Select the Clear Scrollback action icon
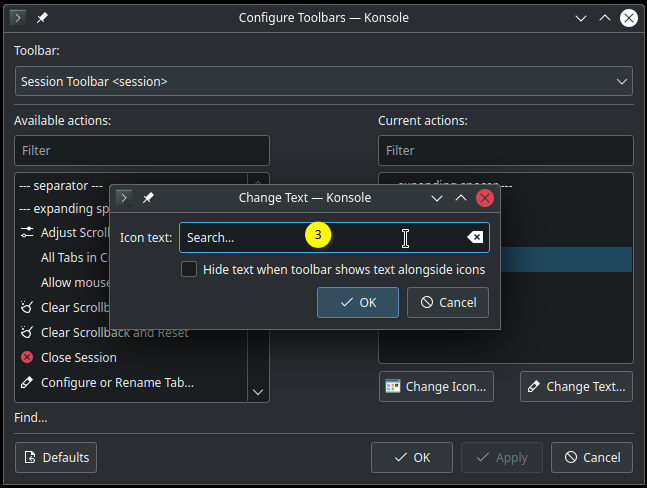Image resolution: width=647 pixels, height=488 pixels. pos(27,307)
